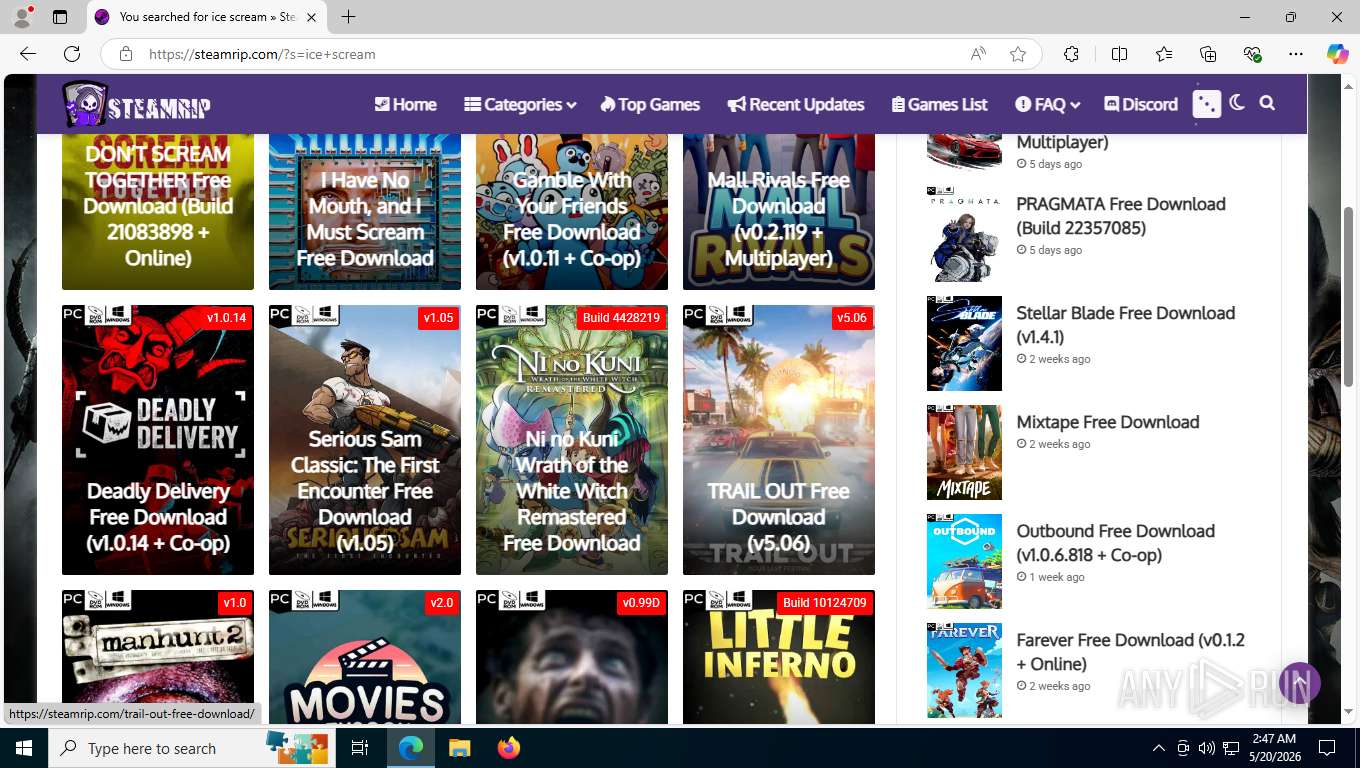
Task: Open the Recent Updates menu item
Action: tap(796, 104)
